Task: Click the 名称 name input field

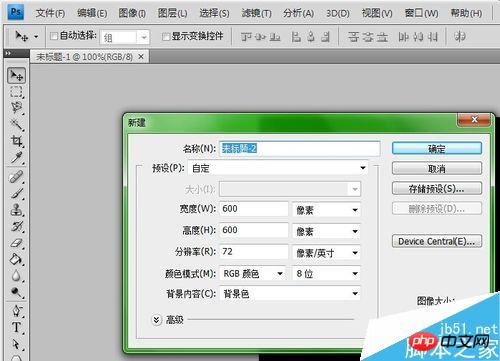Action: [x=299, y=148]
